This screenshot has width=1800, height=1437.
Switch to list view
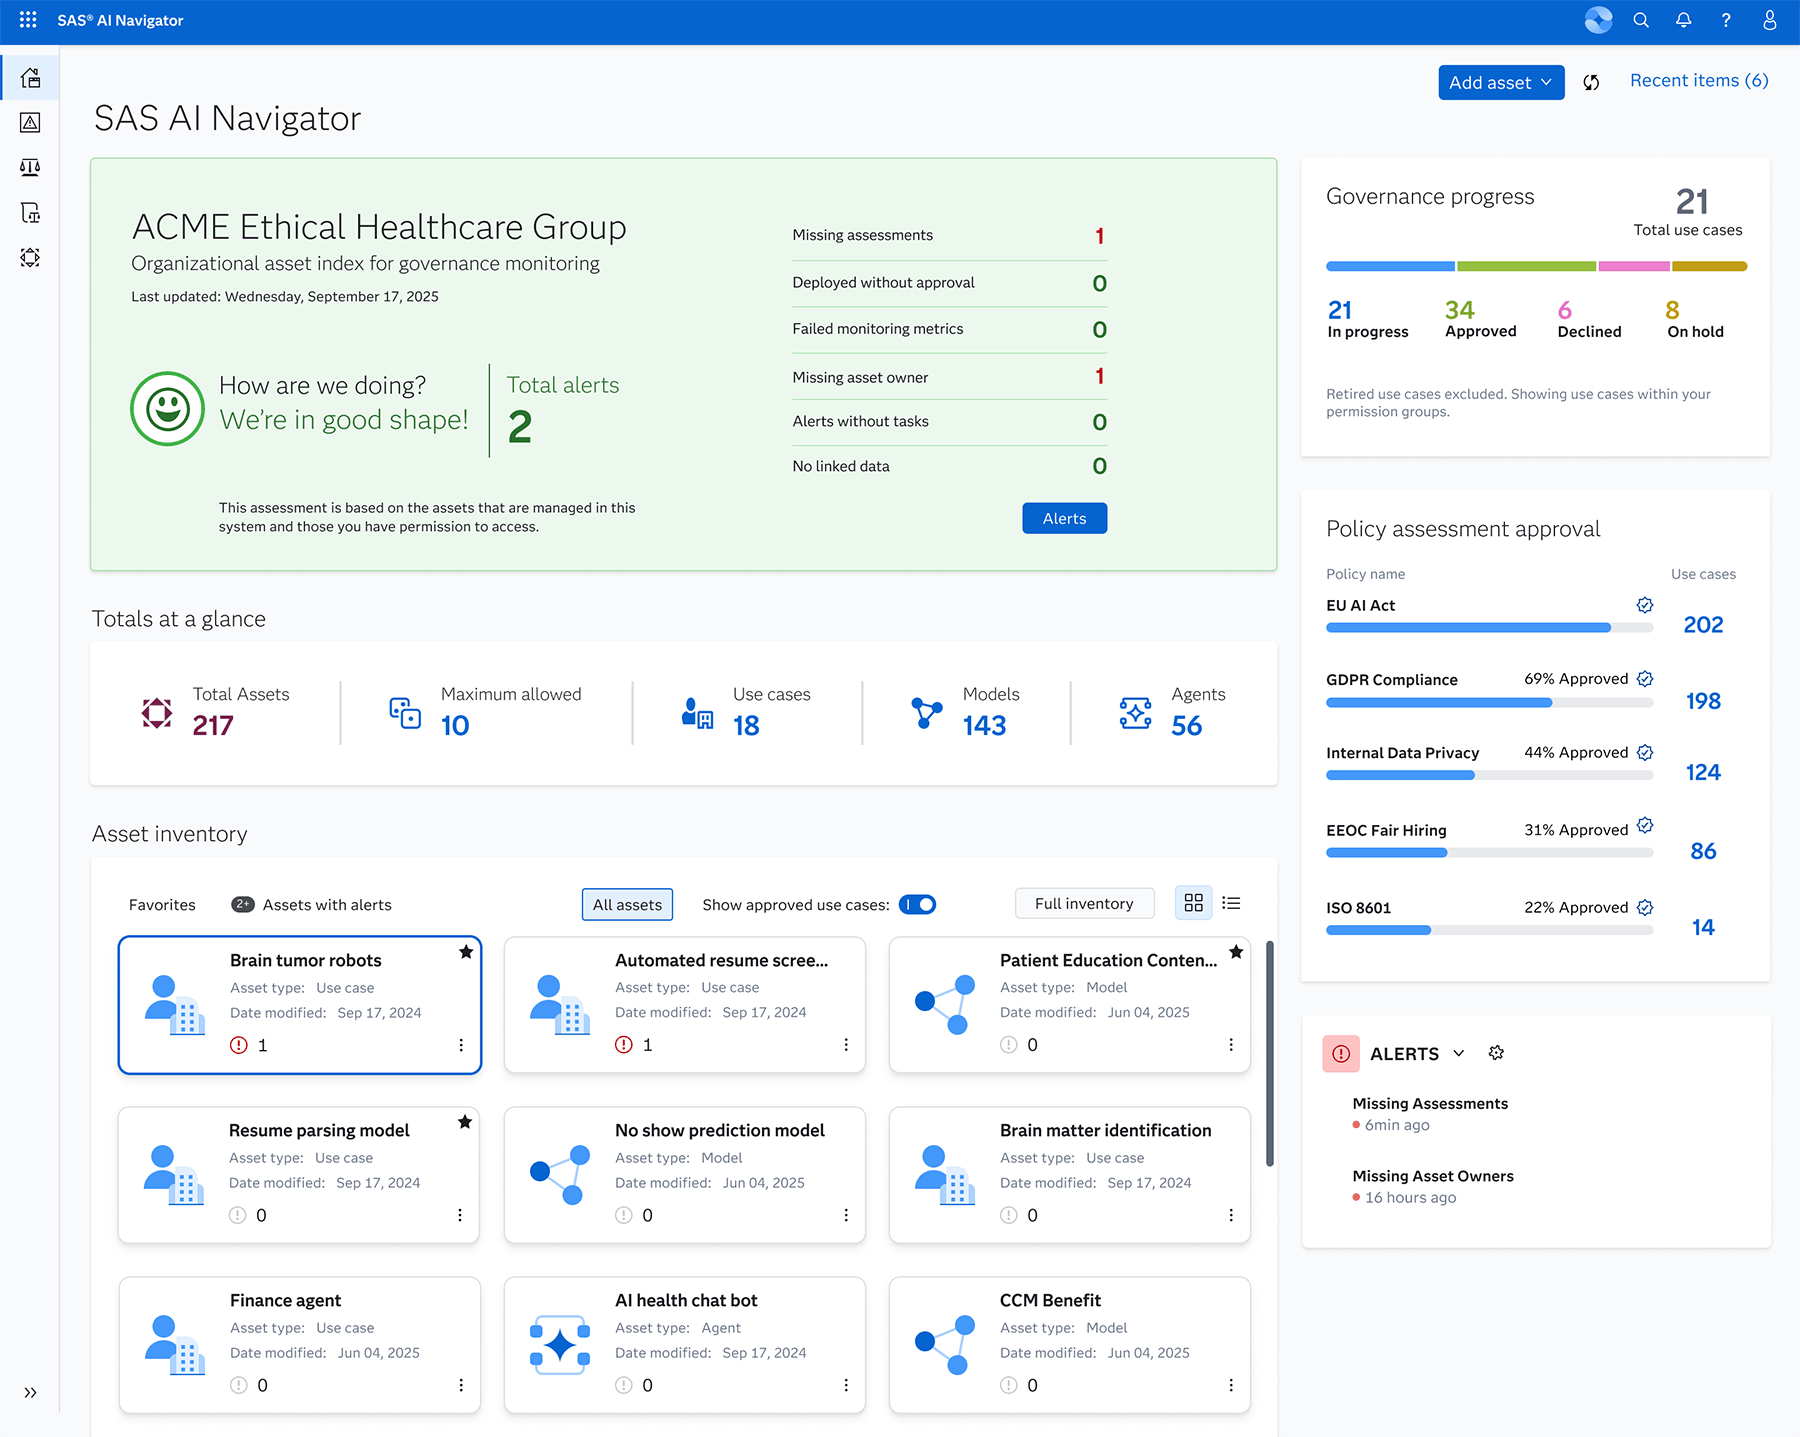coord(1231,903)
